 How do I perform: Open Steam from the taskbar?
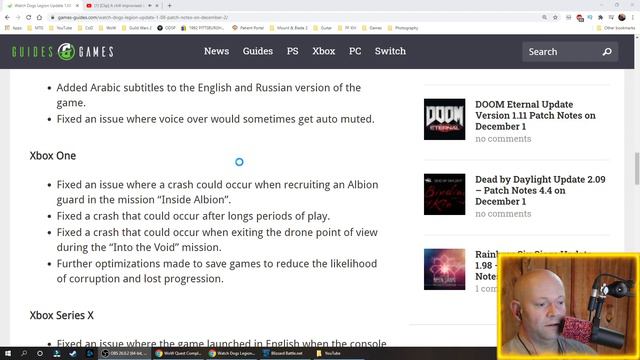73,353
